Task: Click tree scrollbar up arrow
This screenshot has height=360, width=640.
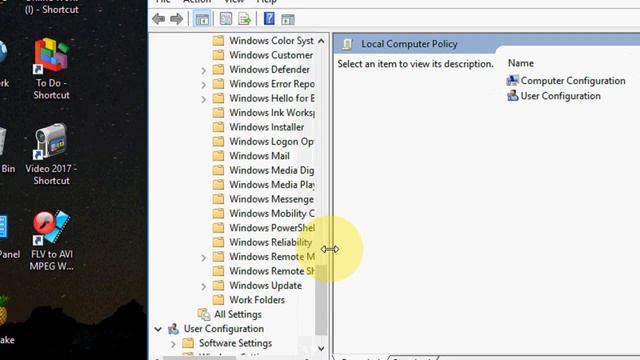Action: click(321, 41)
